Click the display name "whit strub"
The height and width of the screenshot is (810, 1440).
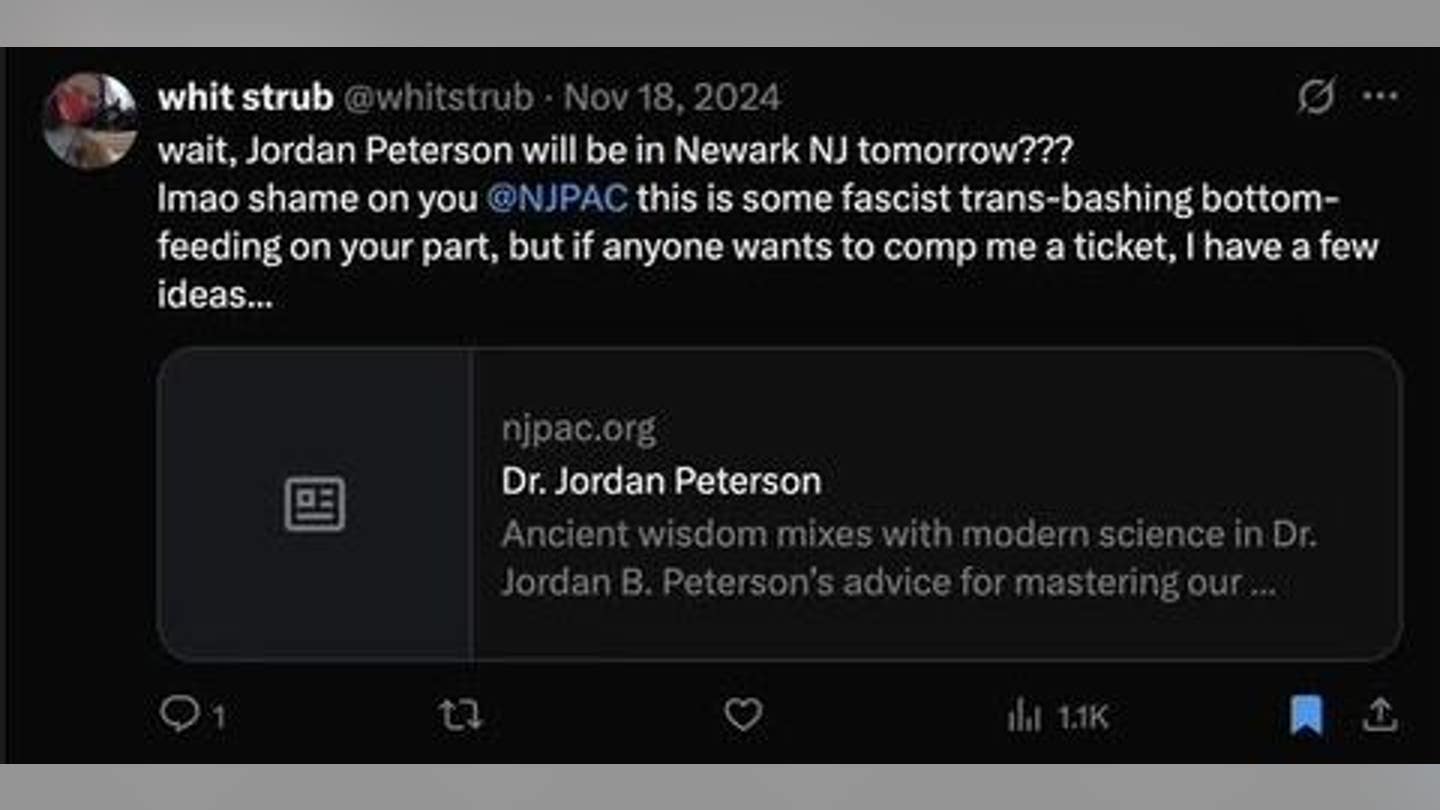pos(245,98)
